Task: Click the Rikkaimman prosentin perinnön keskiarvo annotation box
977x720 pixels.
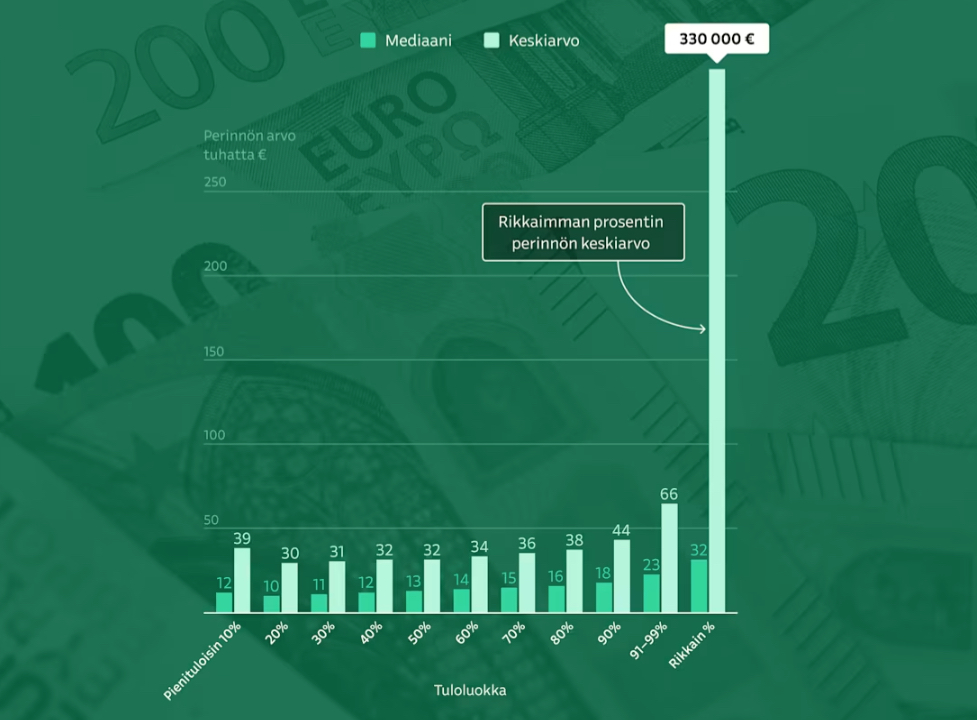Action: pyautogui.click(x=583, y=232)
